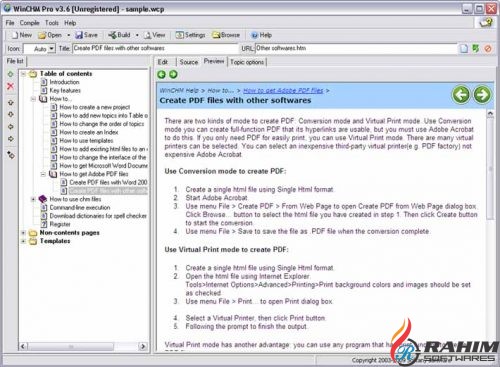Viewport: 500px width, 367px height.
Task: Switch to the Topic options tab
Action: click(247, 62)
